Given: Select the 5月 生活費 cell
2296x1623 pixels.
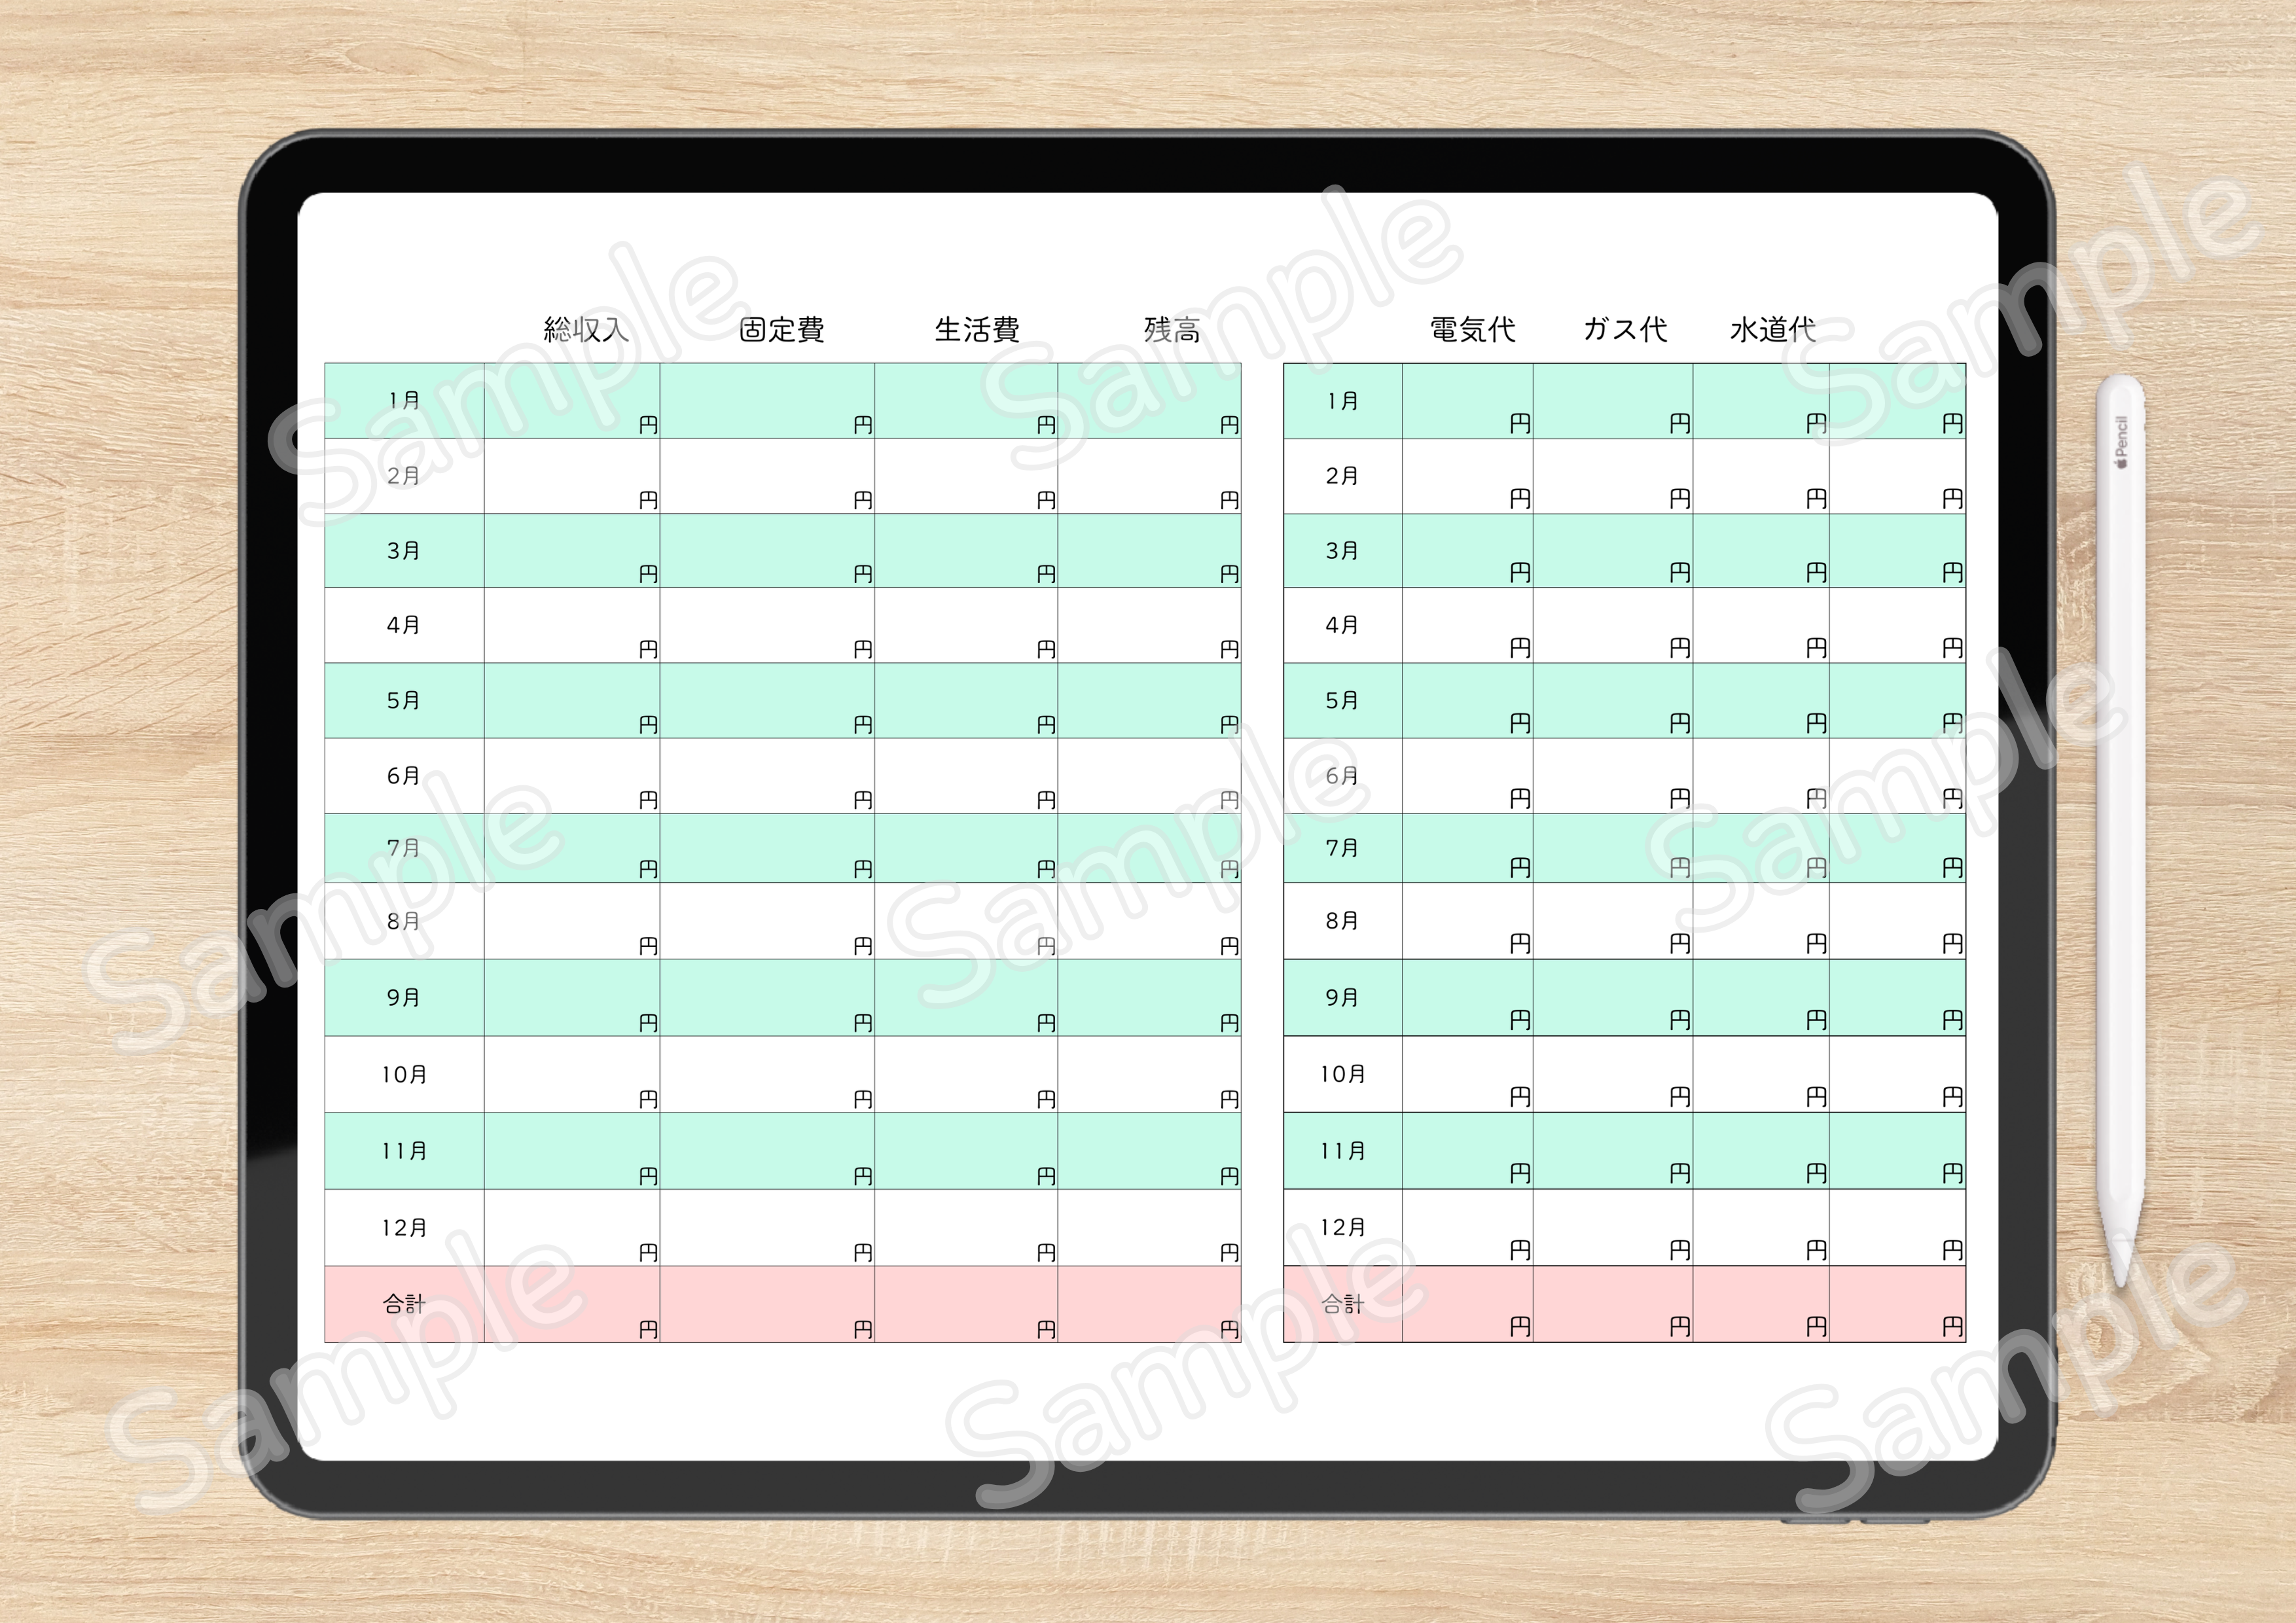Looking at the screenshot, I should pos(965,701).
